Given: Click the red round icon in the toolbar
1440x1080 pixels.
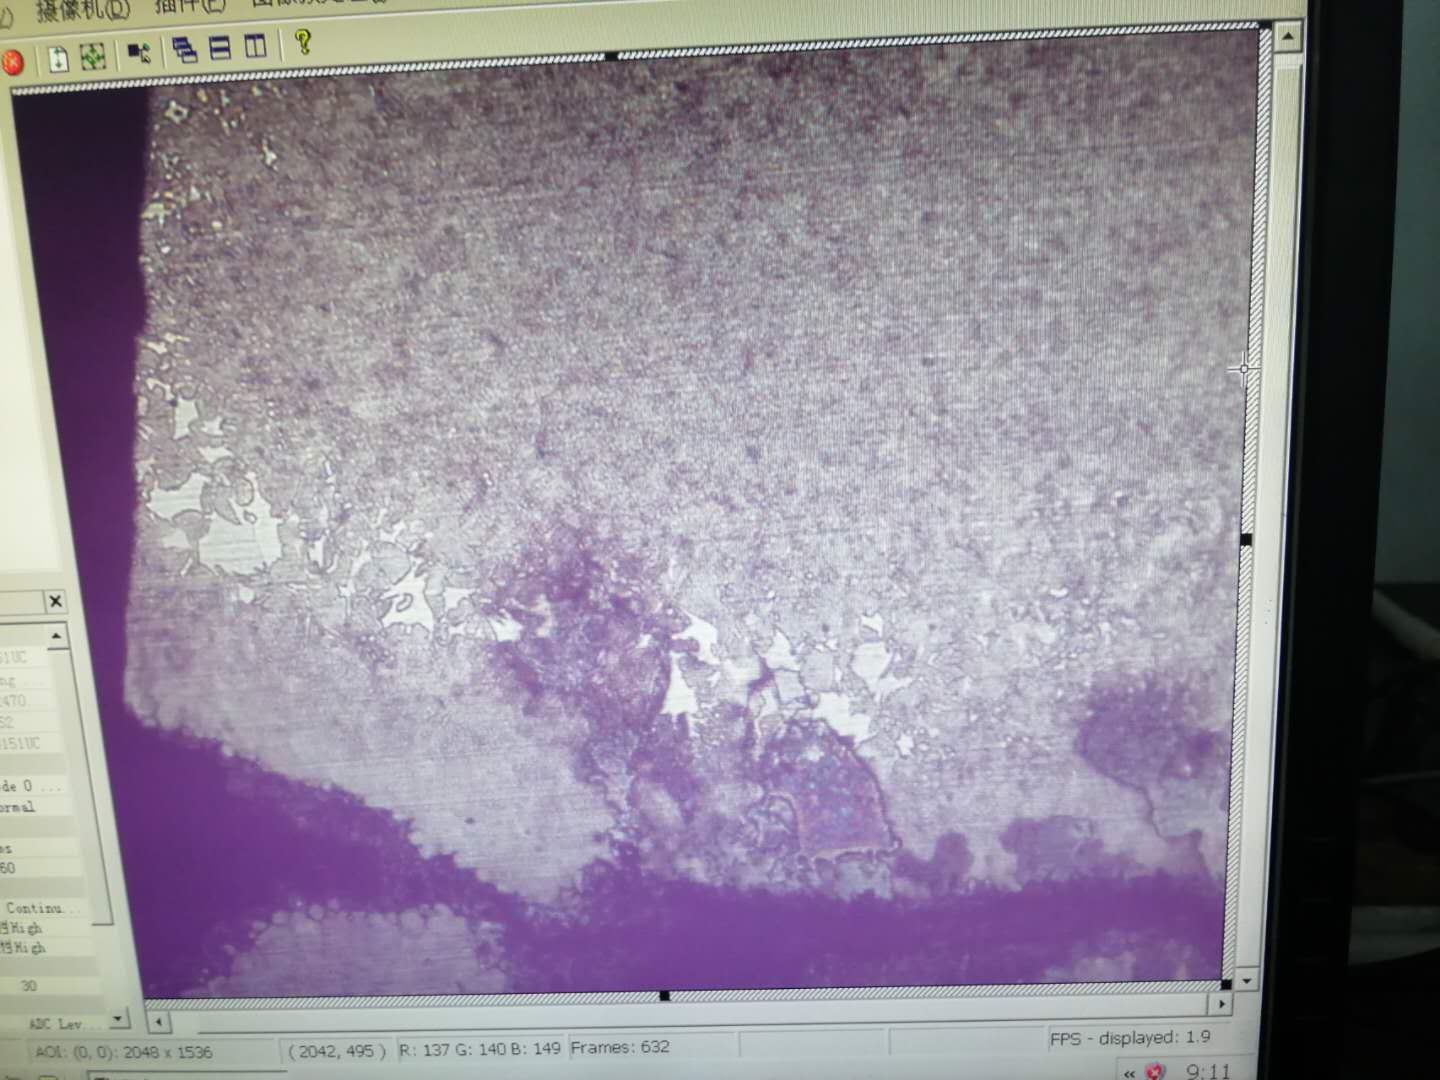Looking at the screenshot, I should [x=11, y=62].
